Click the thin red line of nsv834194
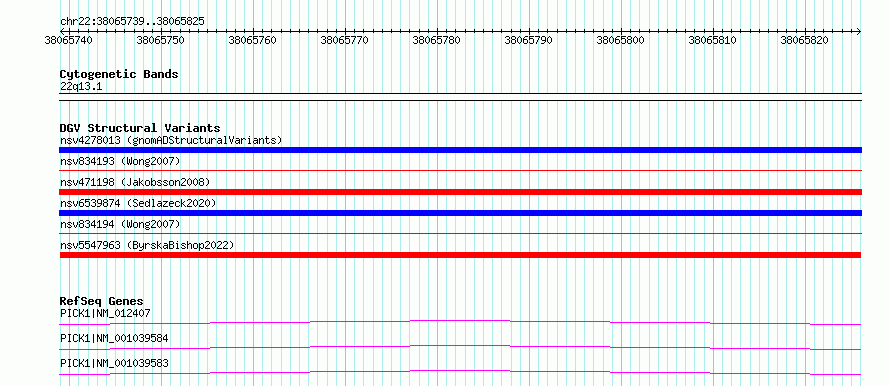 pos(460,233)
